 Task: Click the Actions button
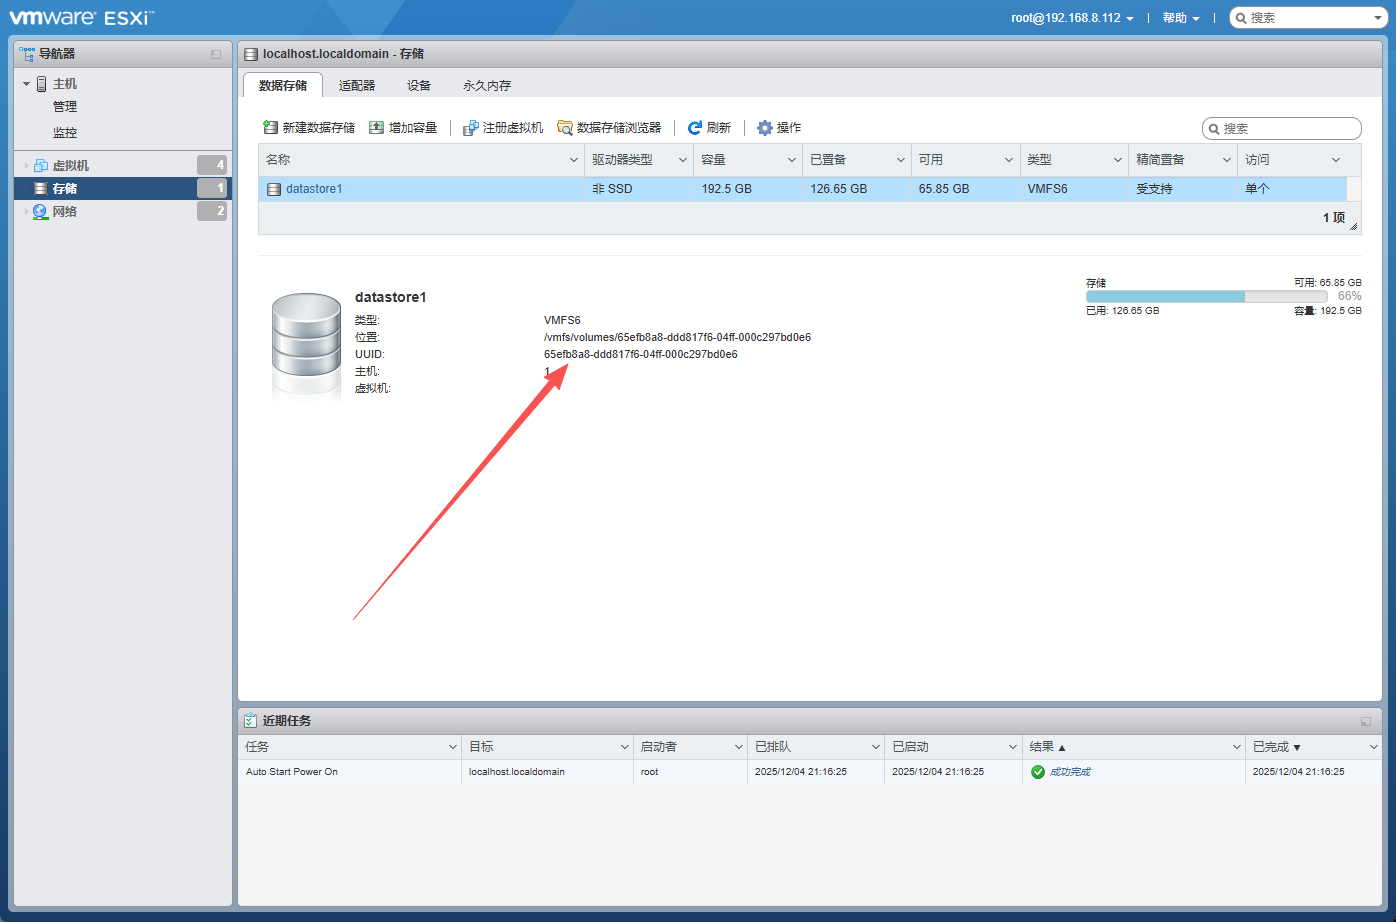pyautogui.click(x=779, y=128)
